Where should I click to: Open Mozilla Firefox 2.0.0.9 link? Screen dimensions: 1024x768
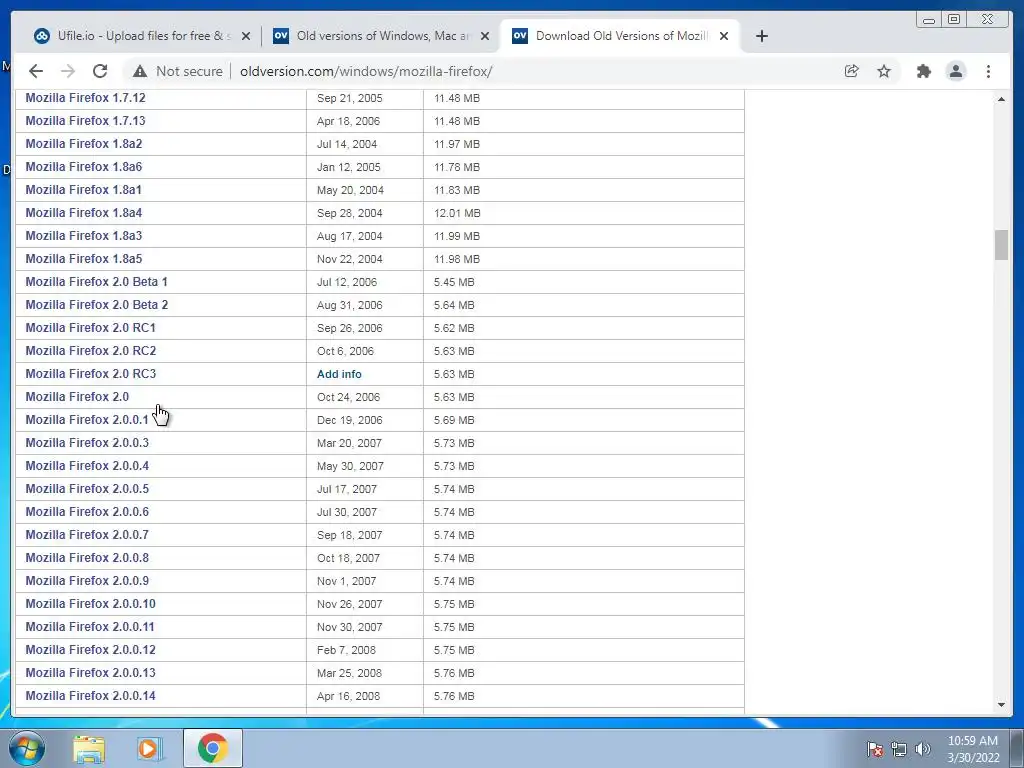click(x=87, y=581)
